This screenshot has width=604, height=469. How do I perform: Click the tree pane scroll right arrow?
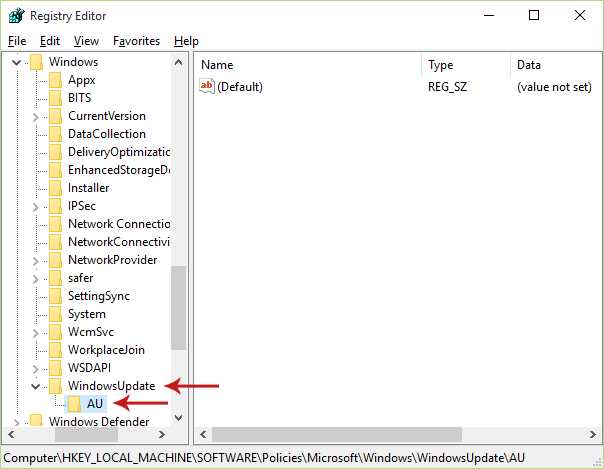pyautogui.click(x=162, y=434)
